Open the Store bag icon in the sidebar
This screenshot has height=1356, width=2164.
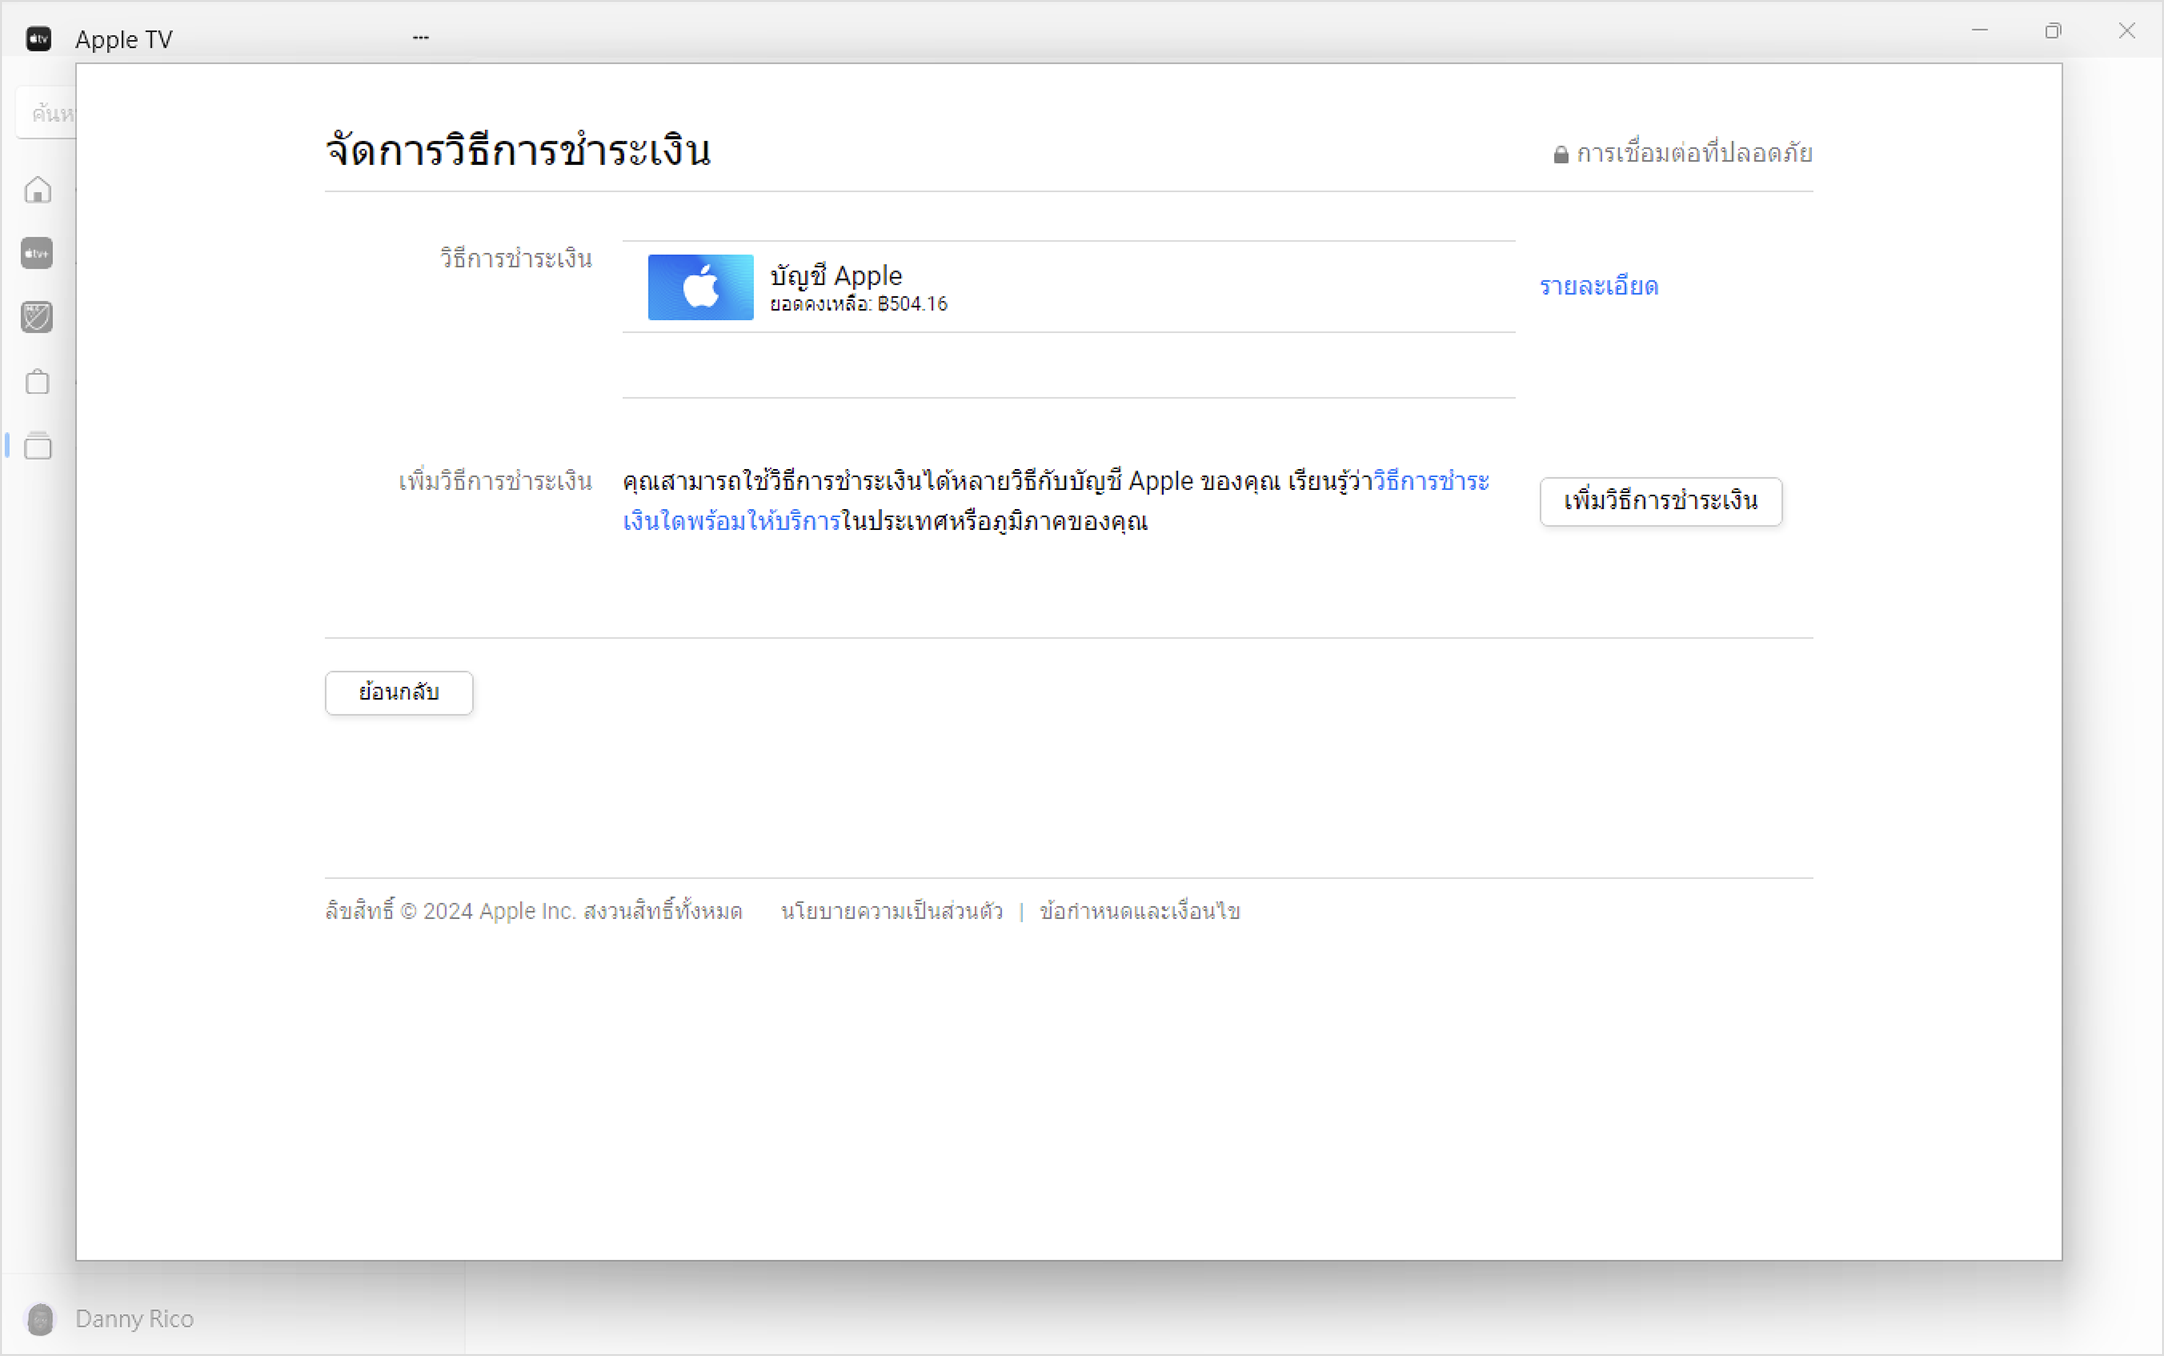click(x=37, y=381)
